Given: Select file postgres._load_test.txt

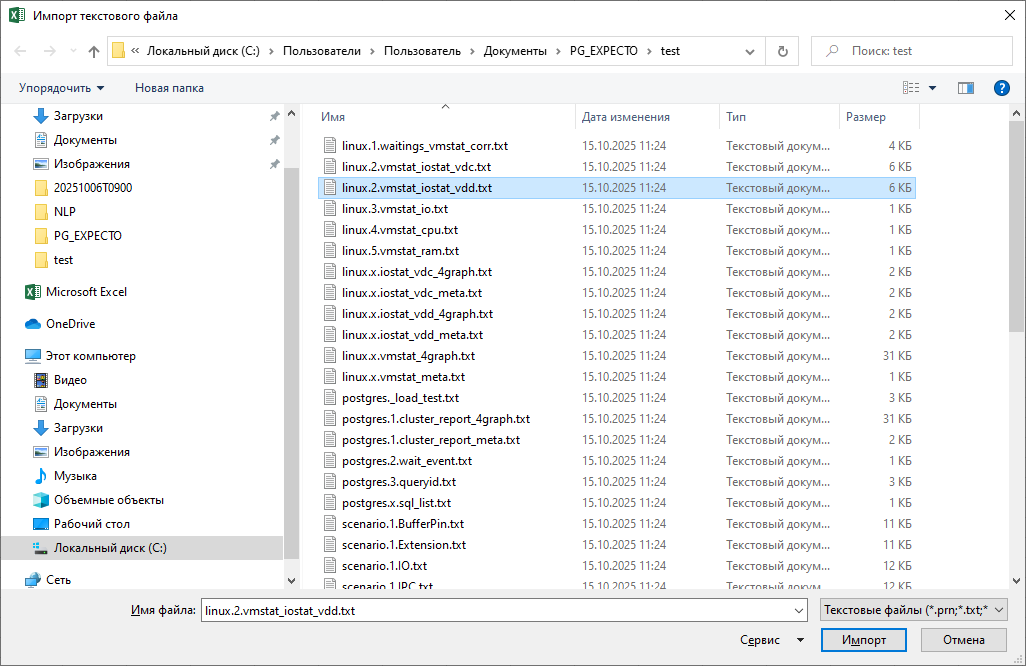Looking at the screenshot, I should (x=400, y=398).
